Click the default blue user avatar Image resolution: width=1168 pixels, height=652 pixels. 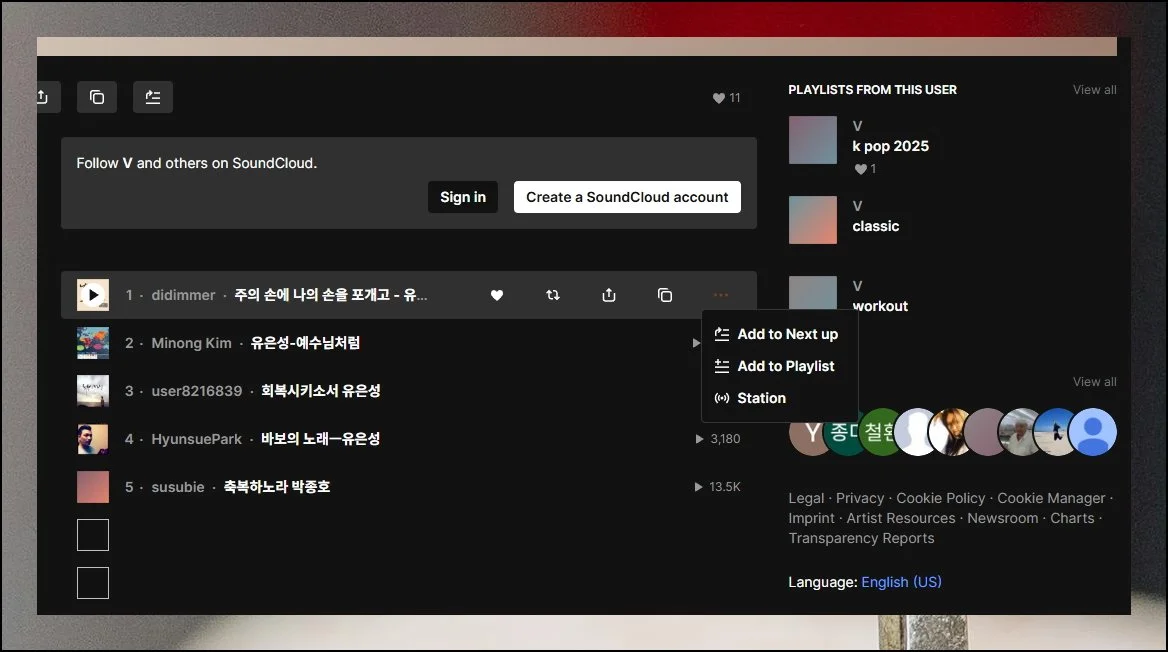[x=1093, y=432]
